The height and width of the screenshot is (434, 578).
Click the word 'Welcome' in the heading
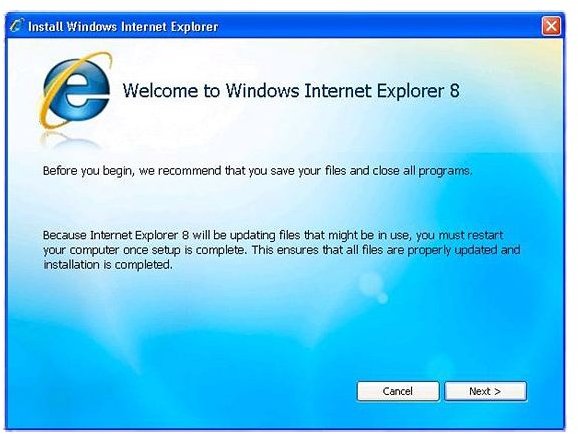(x=160, y=91)
